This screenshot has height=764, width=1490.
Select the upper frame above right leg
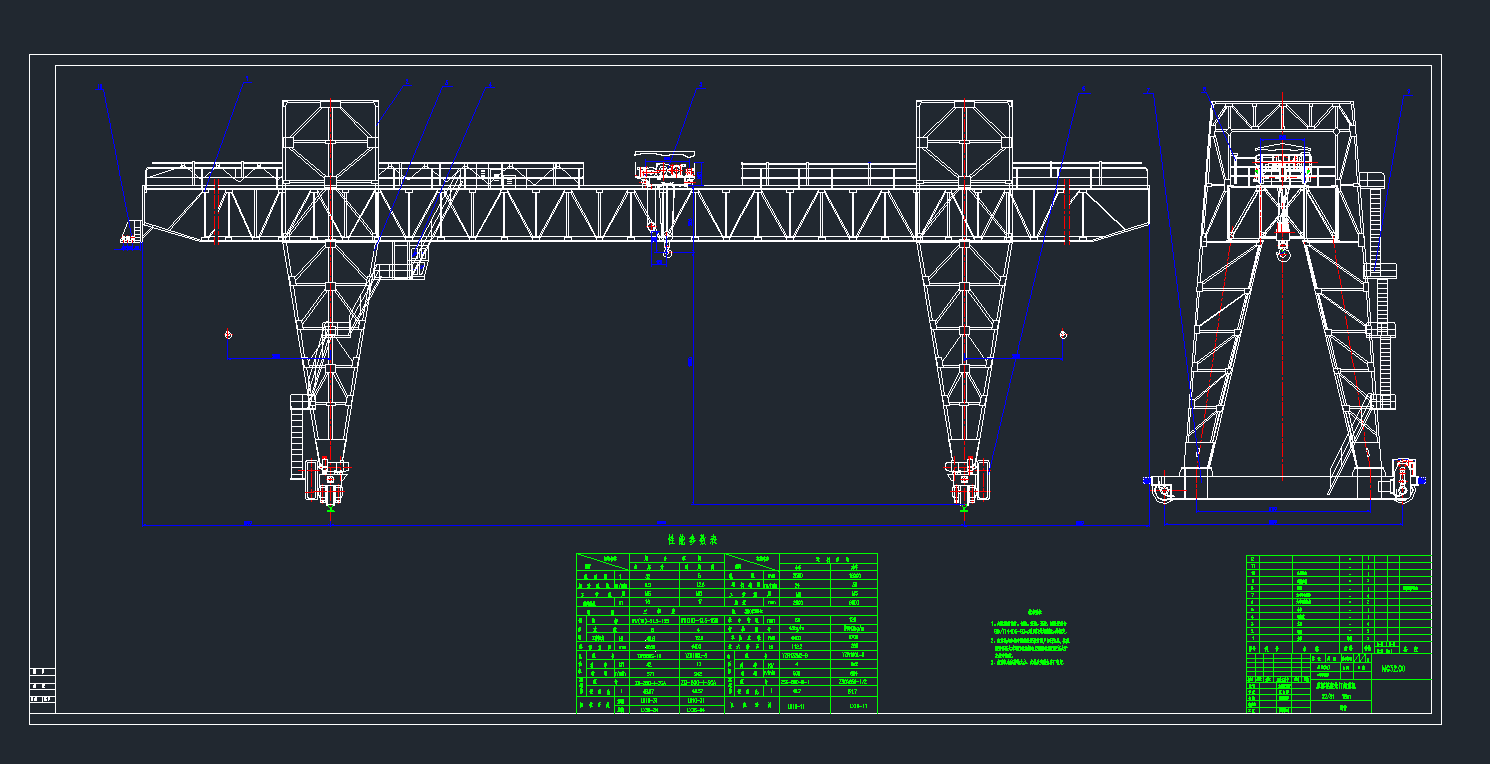tap(964, 140)
